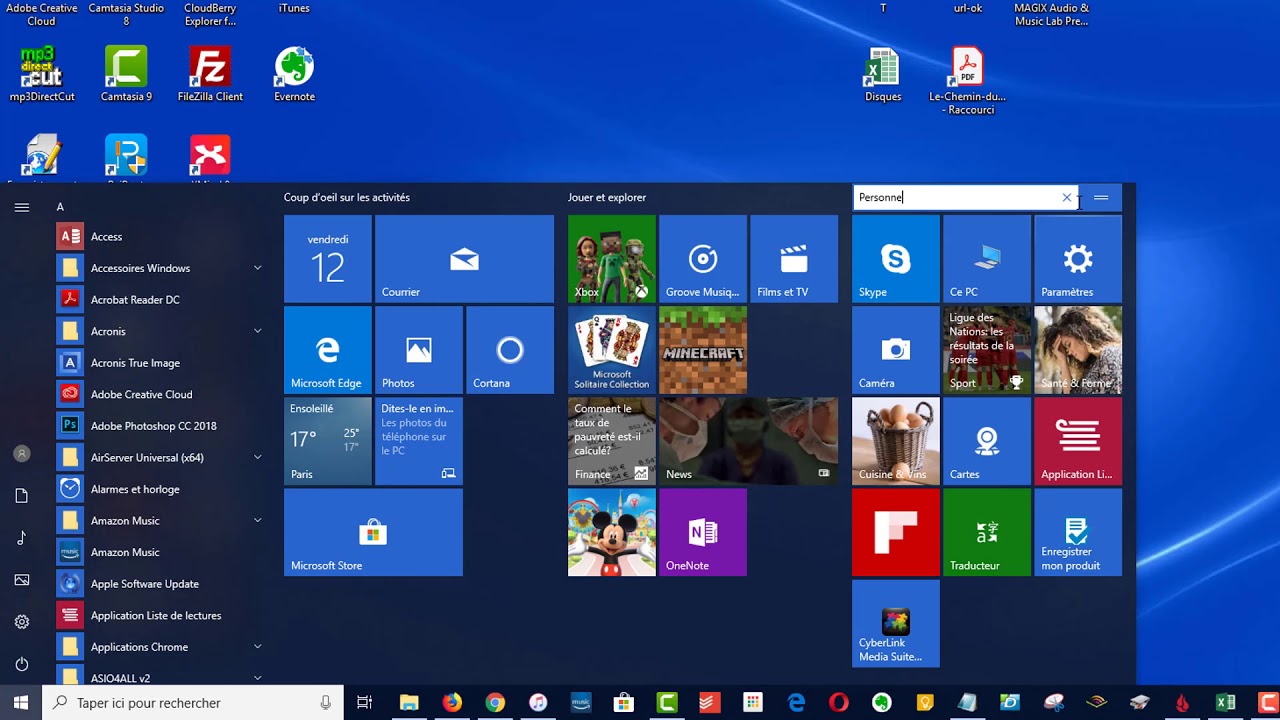This screenshot has height=720, width=1280.
Task: Launch Acronis True Image from list
Action: pos(162,363)
